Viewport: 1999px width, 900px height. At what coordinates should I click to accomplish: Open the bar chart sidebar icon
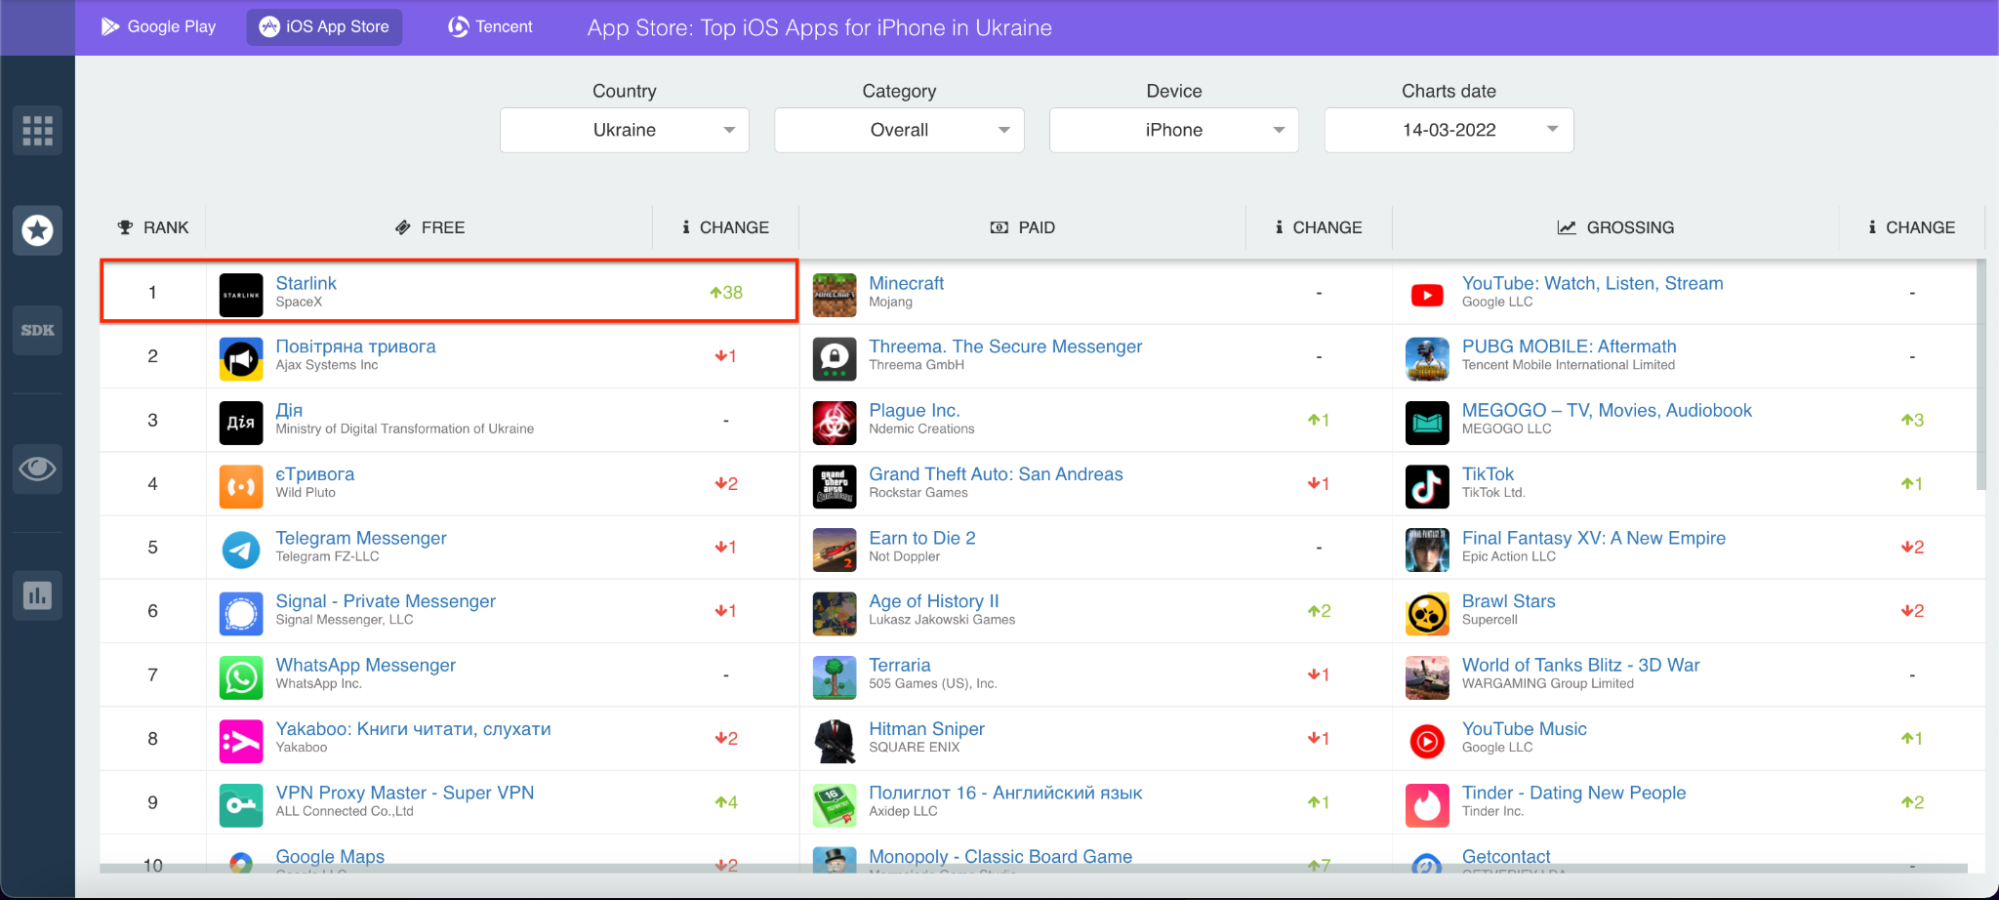point(38,596)
